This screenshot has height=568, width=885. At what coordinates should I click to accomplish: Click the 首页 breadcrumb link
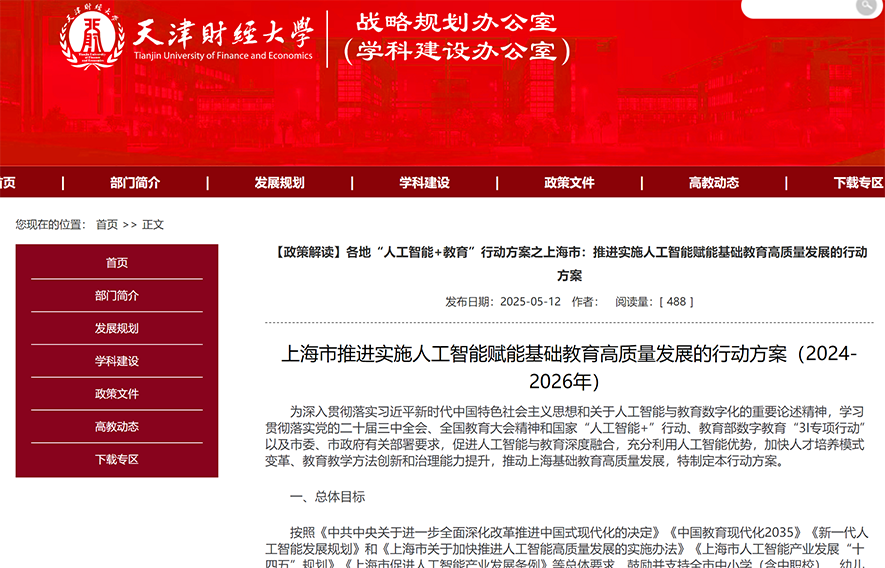tap(107, 225)
